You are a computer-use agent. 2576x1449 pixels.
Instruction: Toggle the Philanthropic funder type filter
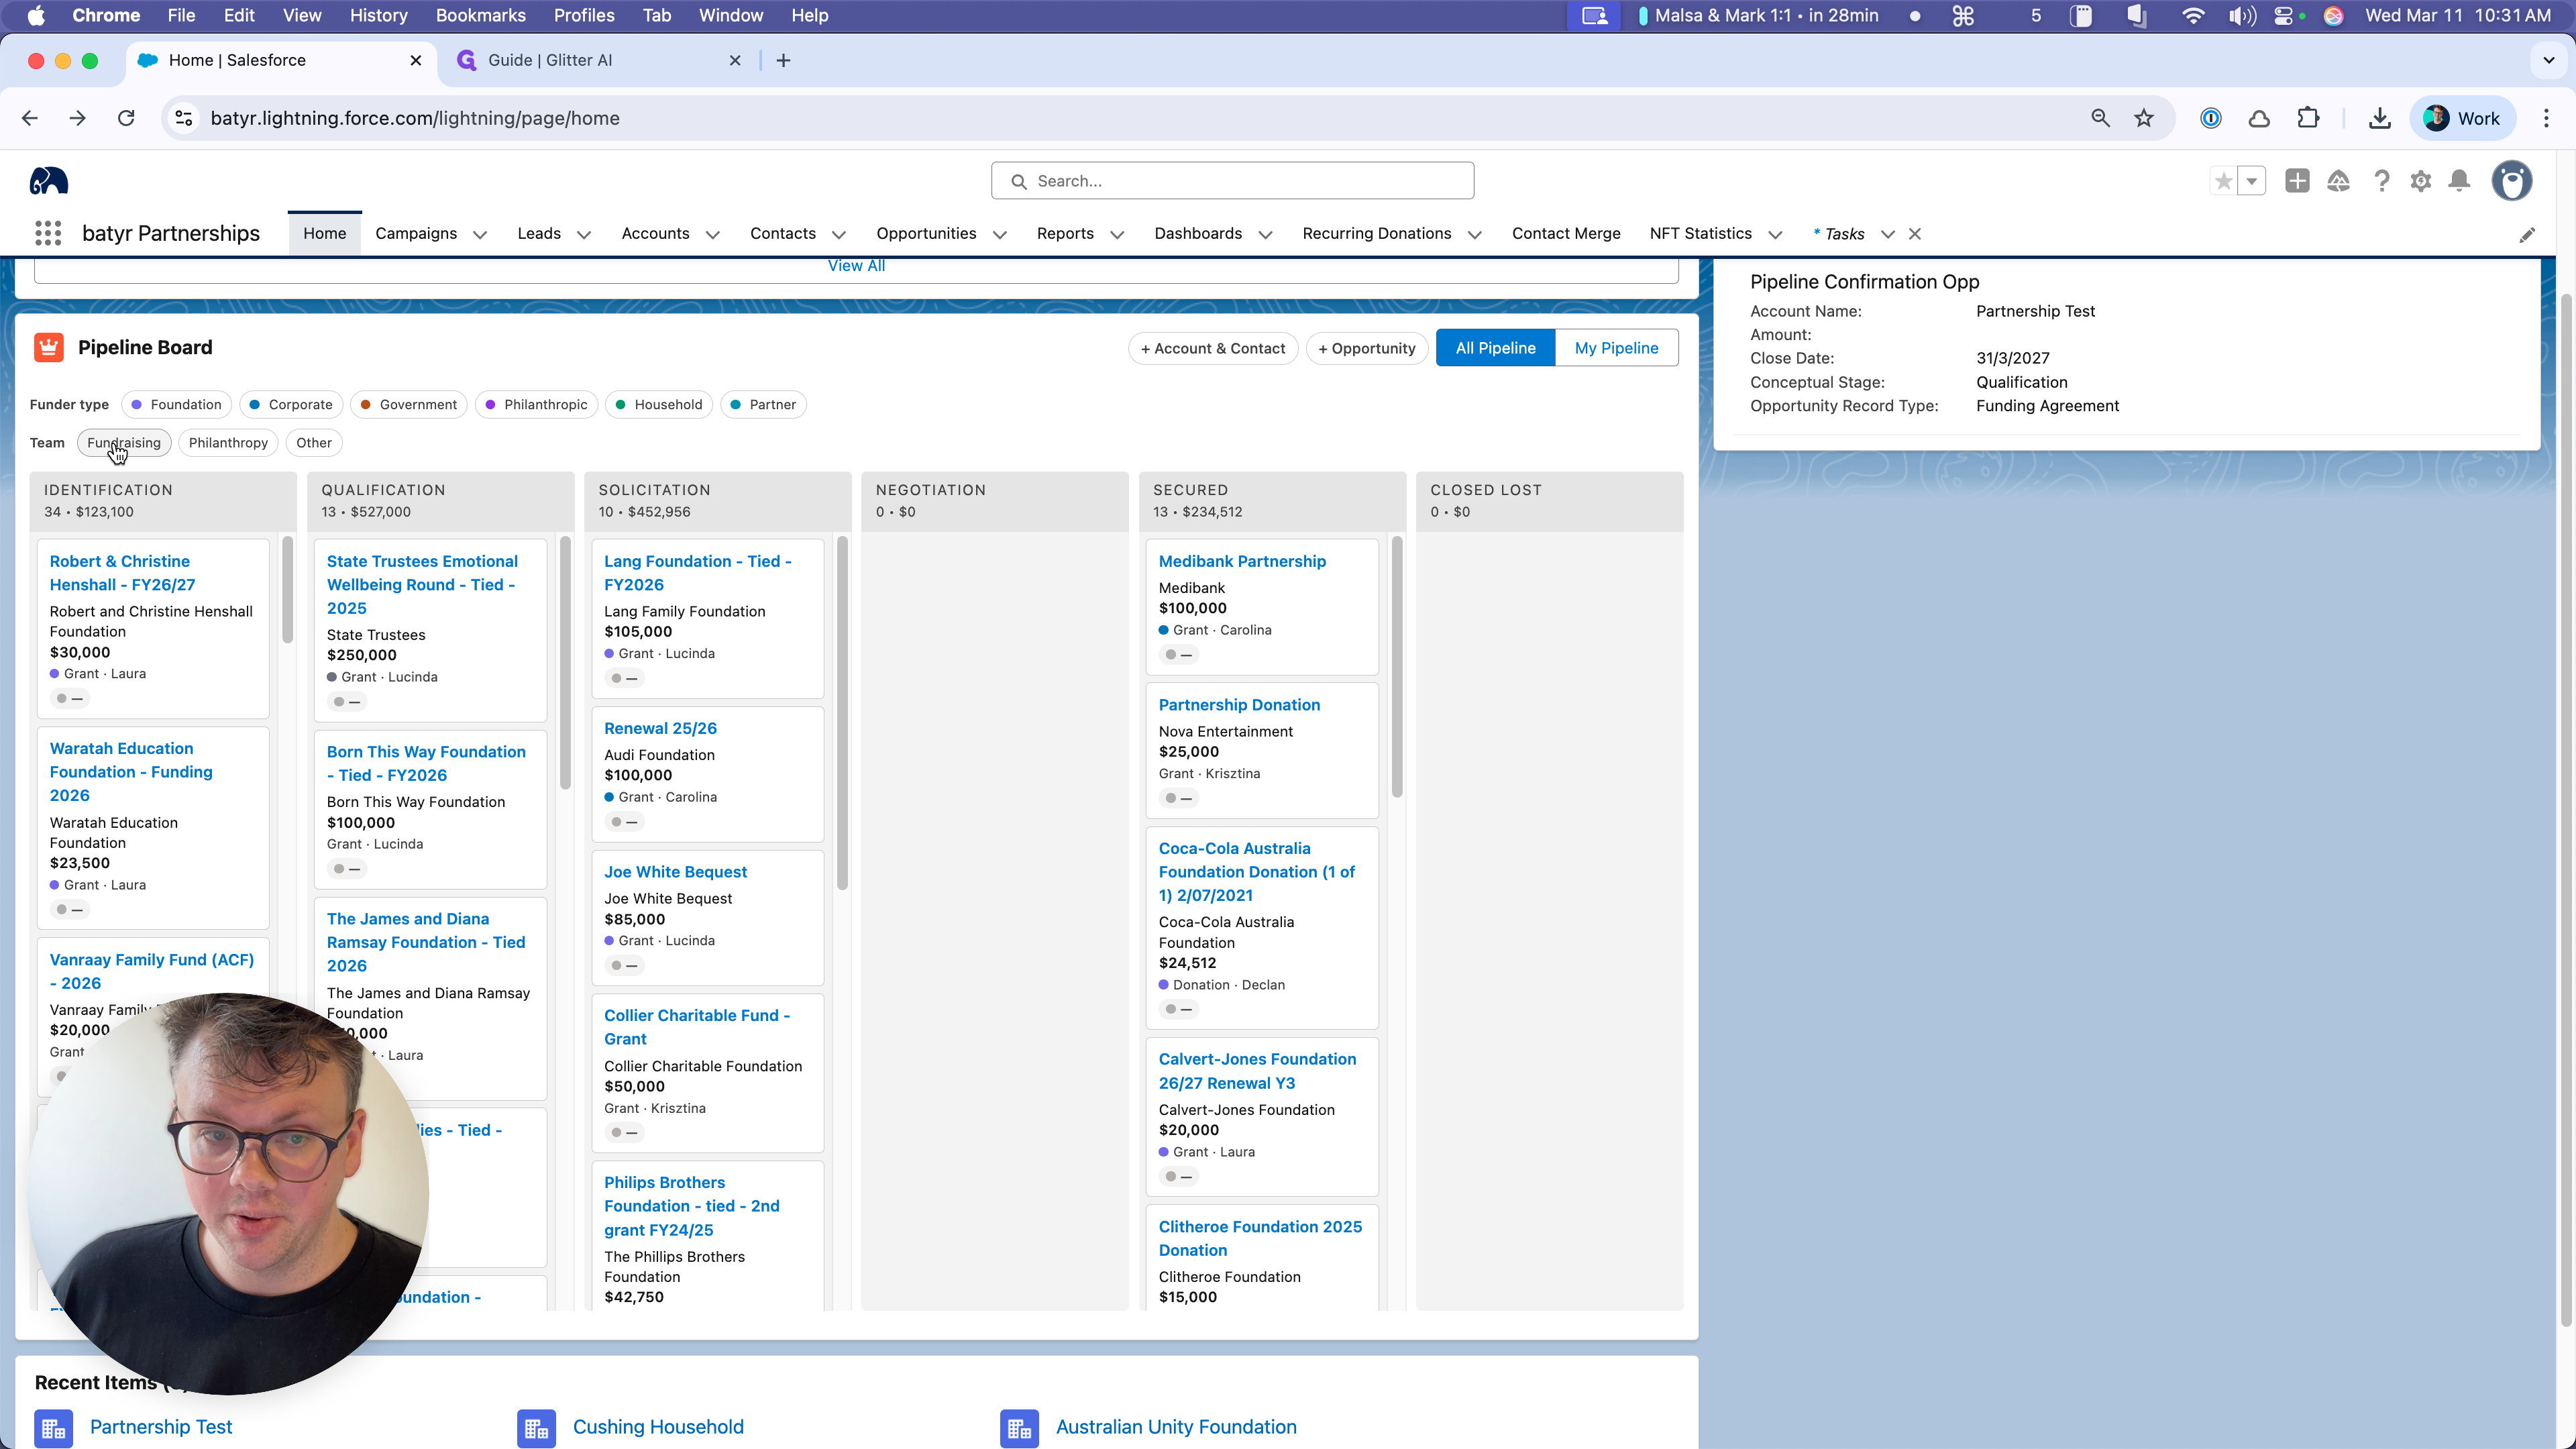(537, 405)
